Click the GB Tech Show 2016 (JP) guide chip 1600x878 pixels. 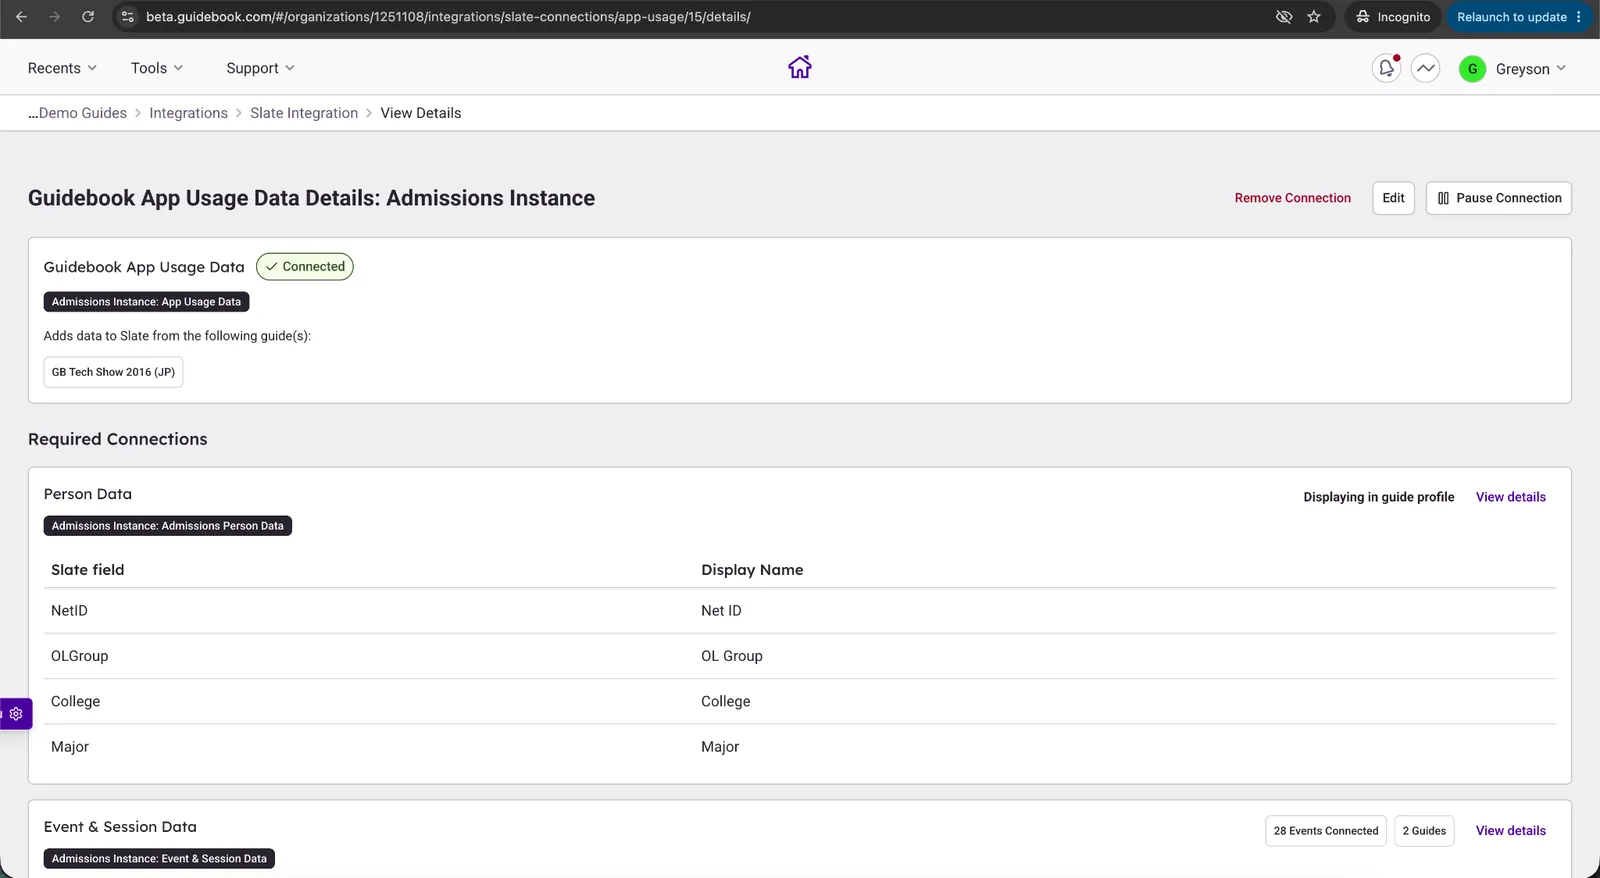113,372
